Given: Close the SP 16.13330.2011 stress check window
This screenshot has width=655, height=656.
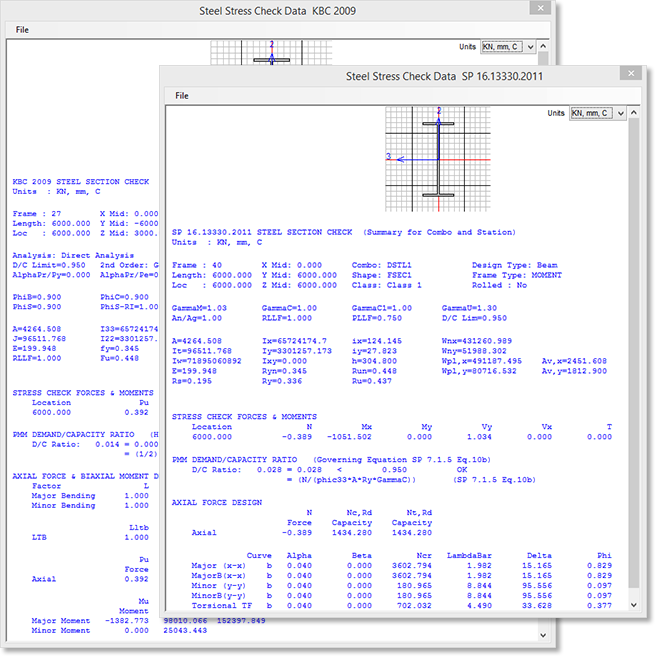Looking at the screenshot, I should tap(630, 75).
